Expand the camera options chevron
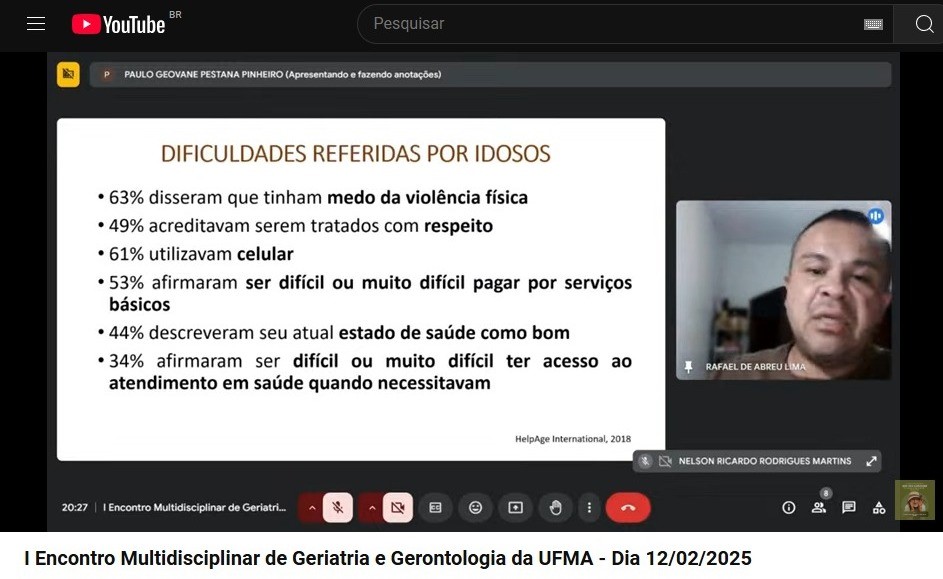 point(371,507)
